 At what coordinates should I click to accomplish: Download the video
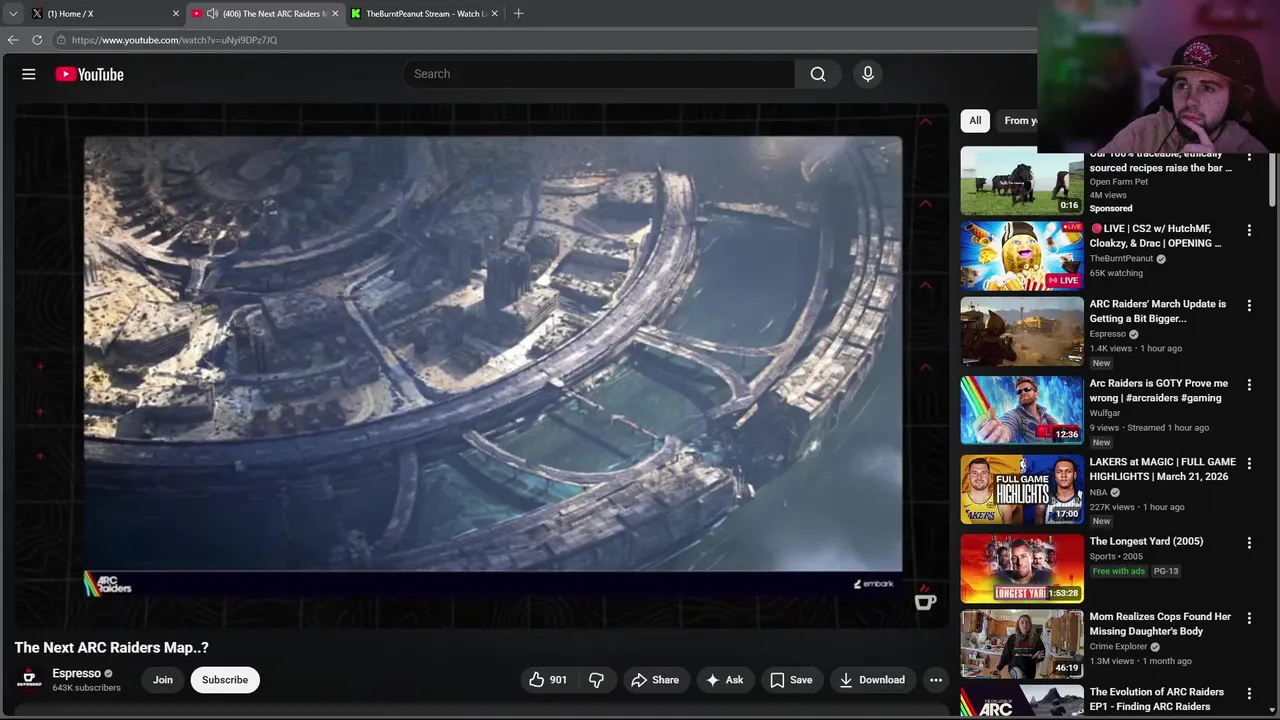click(x=872, y=680)
